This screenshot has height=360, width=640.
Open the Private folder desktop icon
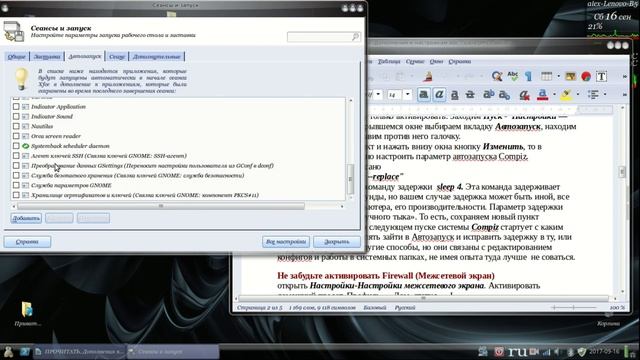click(27, 313)
